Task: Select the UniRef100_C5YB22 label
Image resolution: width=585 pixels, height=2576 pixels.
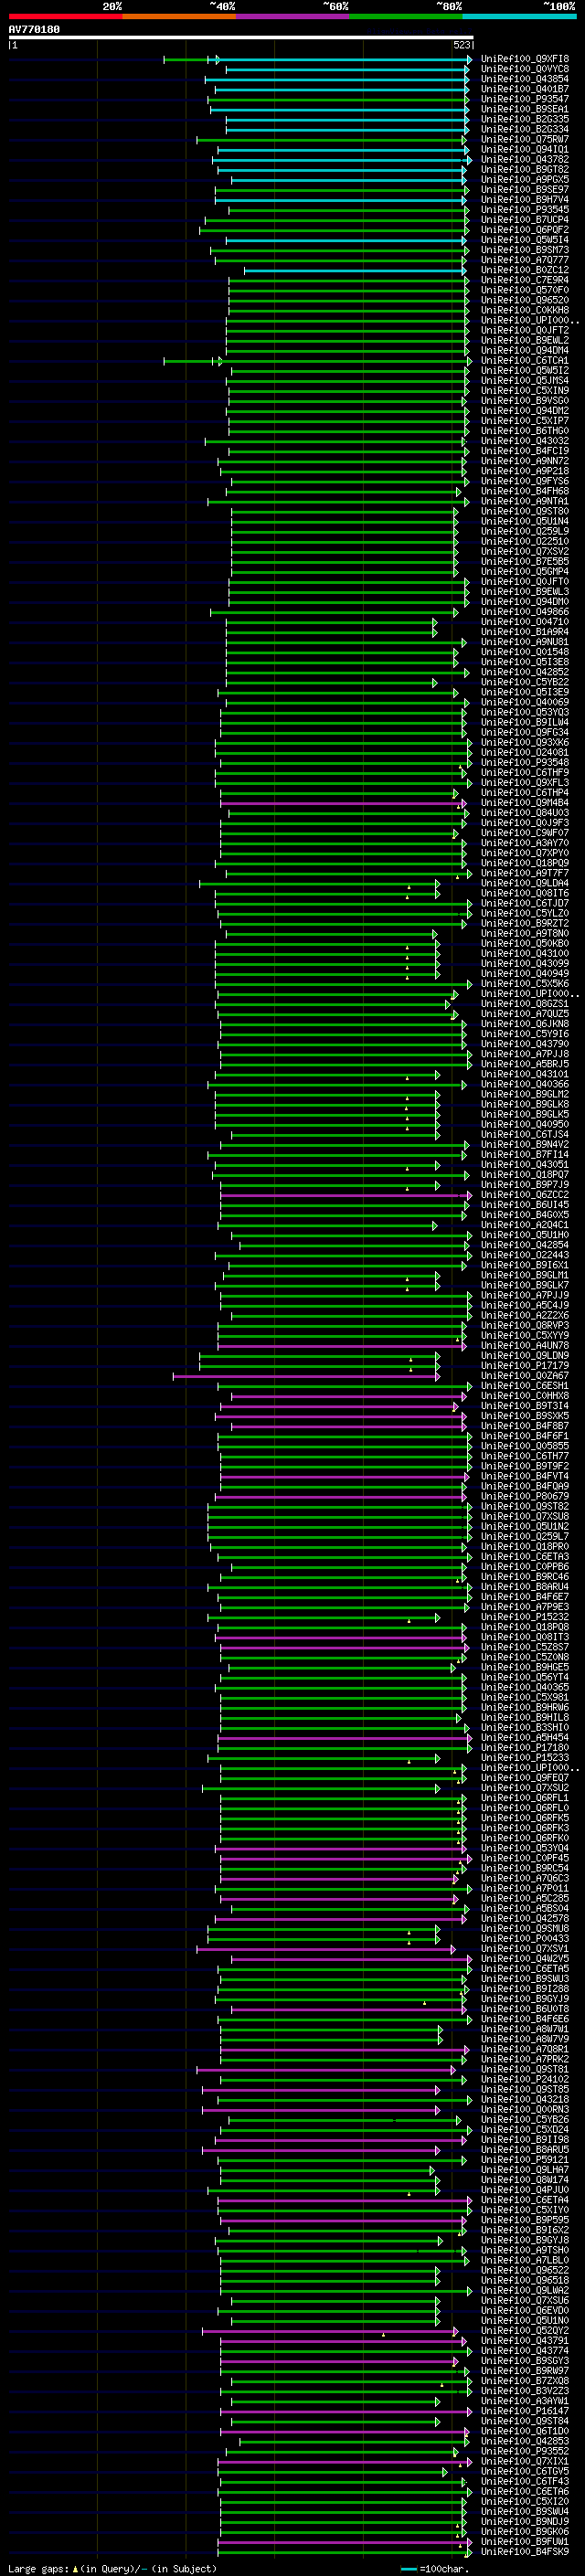Action: tap(524, 682)
